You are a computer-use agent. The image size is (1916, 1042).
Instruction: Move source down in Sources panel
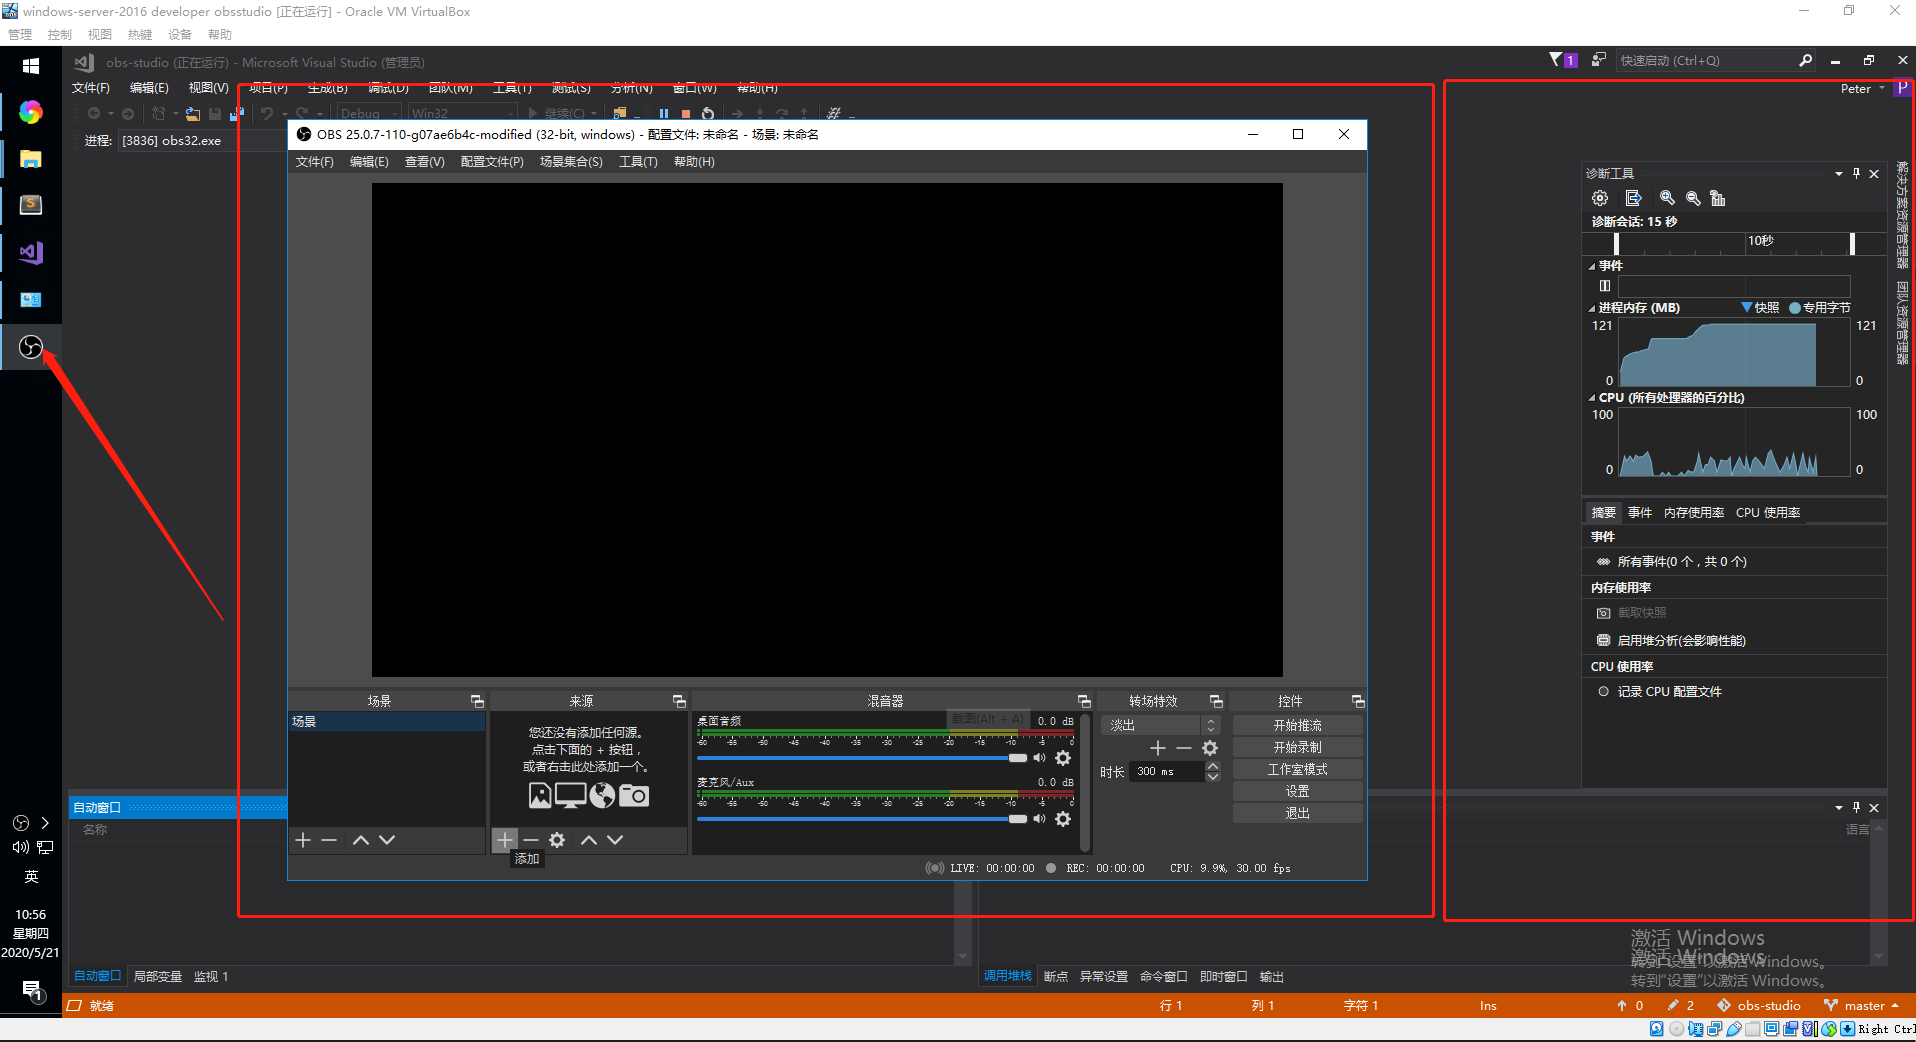point(615,840)
